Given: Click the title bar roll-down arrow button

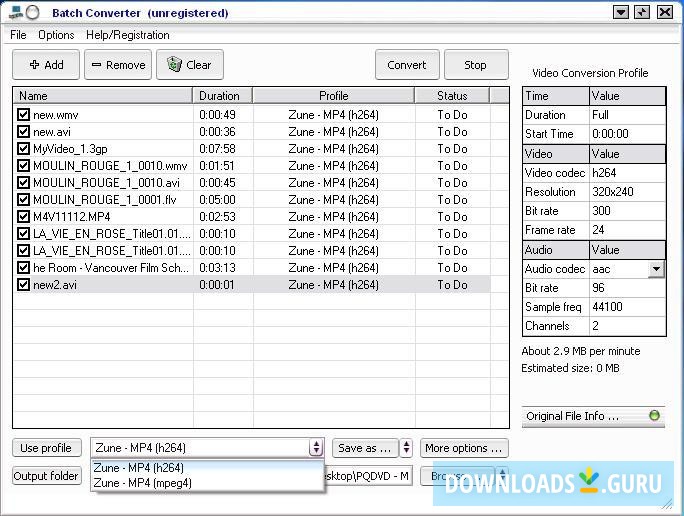Looking at the screenshot, I should 621,12.
